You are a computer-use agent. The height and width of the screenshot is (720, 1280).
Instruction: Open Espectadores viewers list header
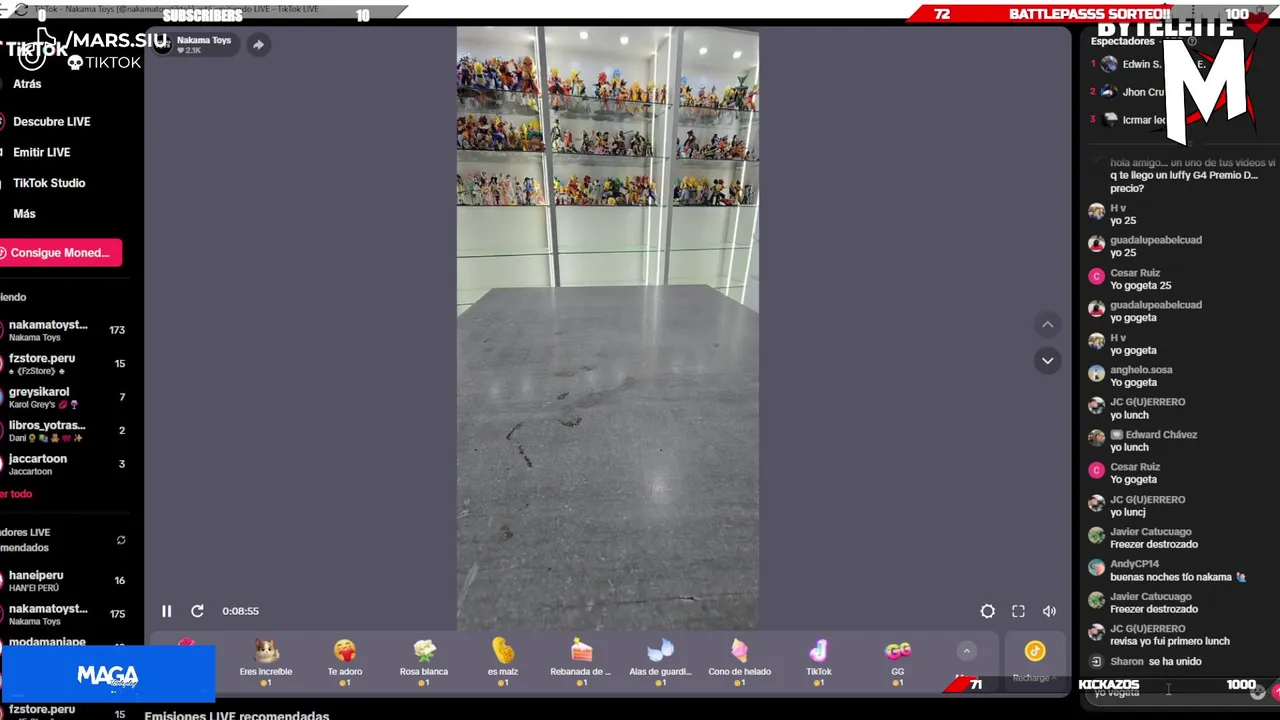click(1123, 41)
